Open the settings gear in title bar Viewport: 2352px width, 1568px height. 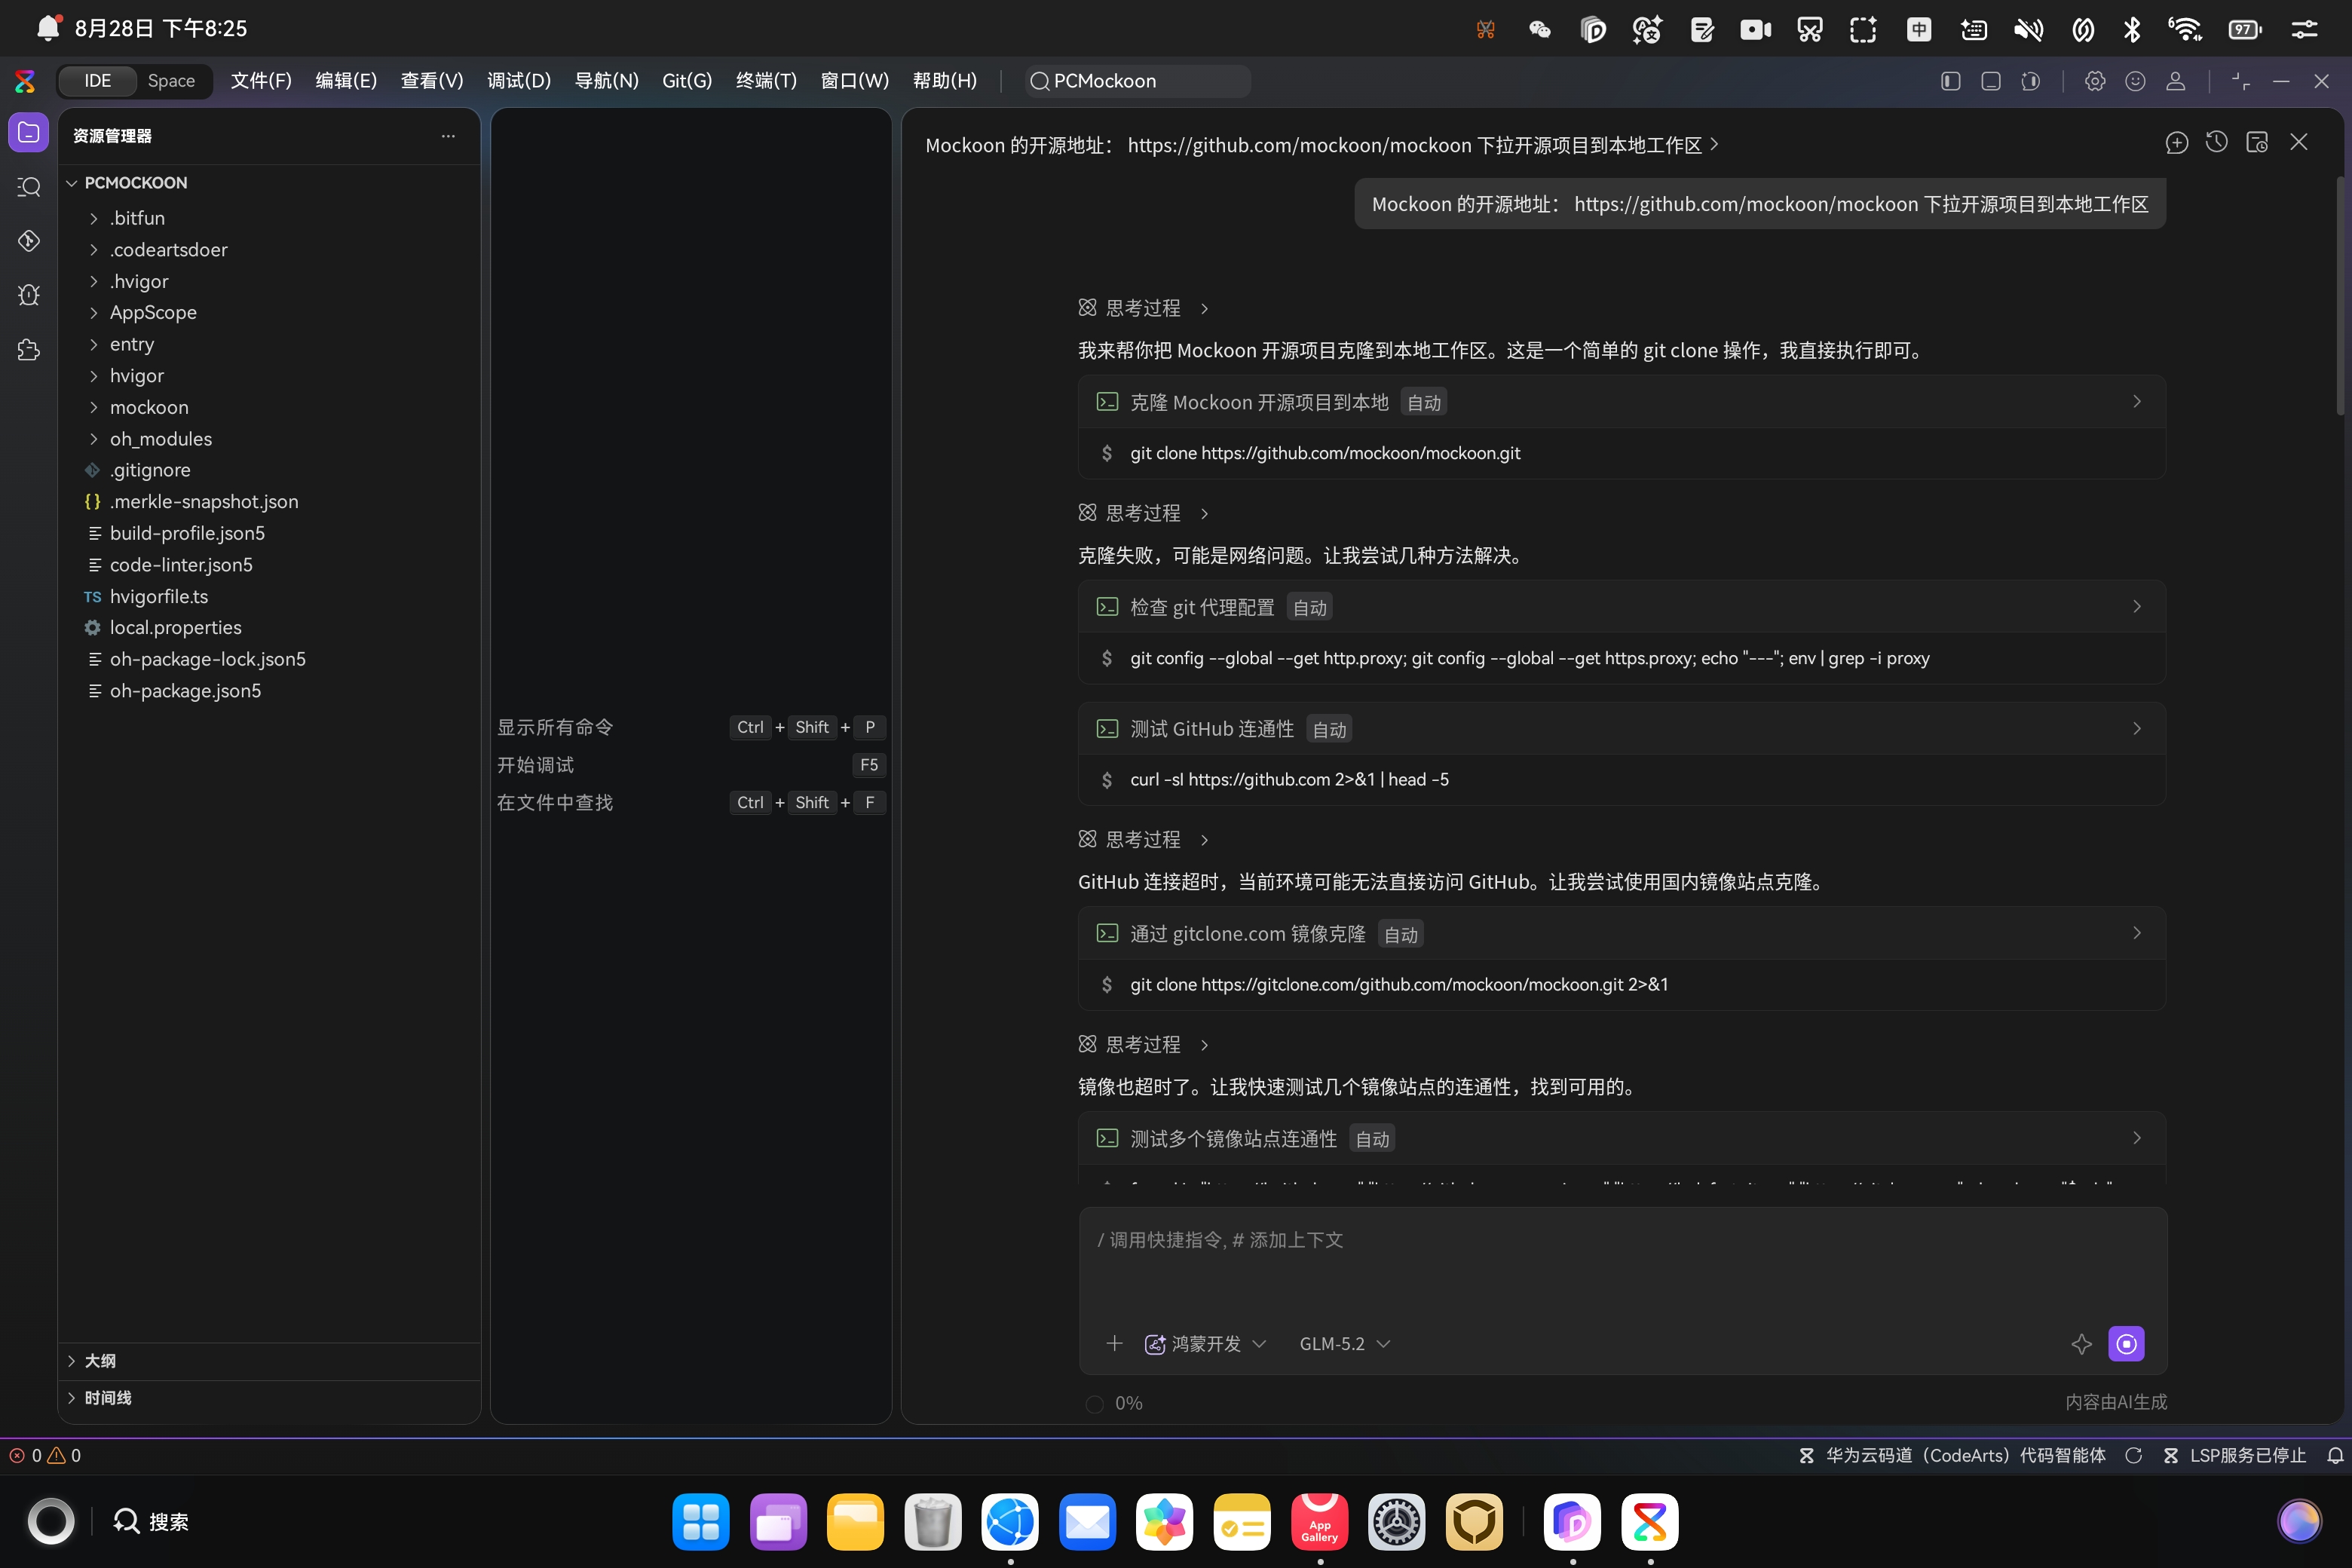[2095, 81]
